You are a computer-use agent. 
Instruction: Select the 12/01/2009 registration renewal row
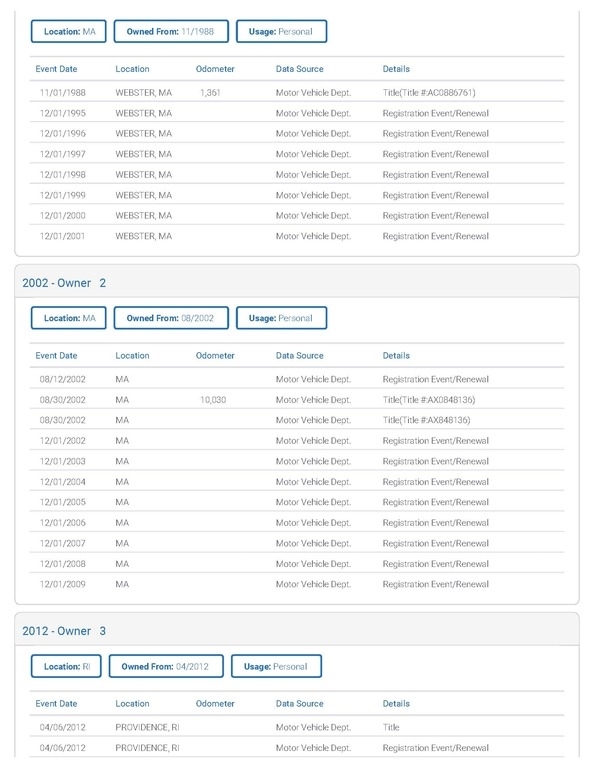click(297, 584)
